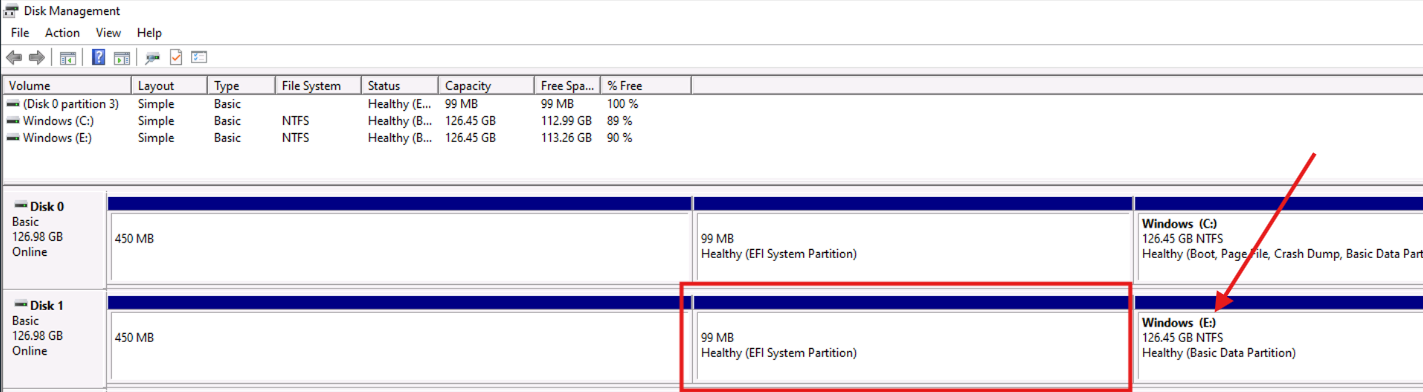Select the Windows (E:) partition on Disk 1

[1279, 338]
